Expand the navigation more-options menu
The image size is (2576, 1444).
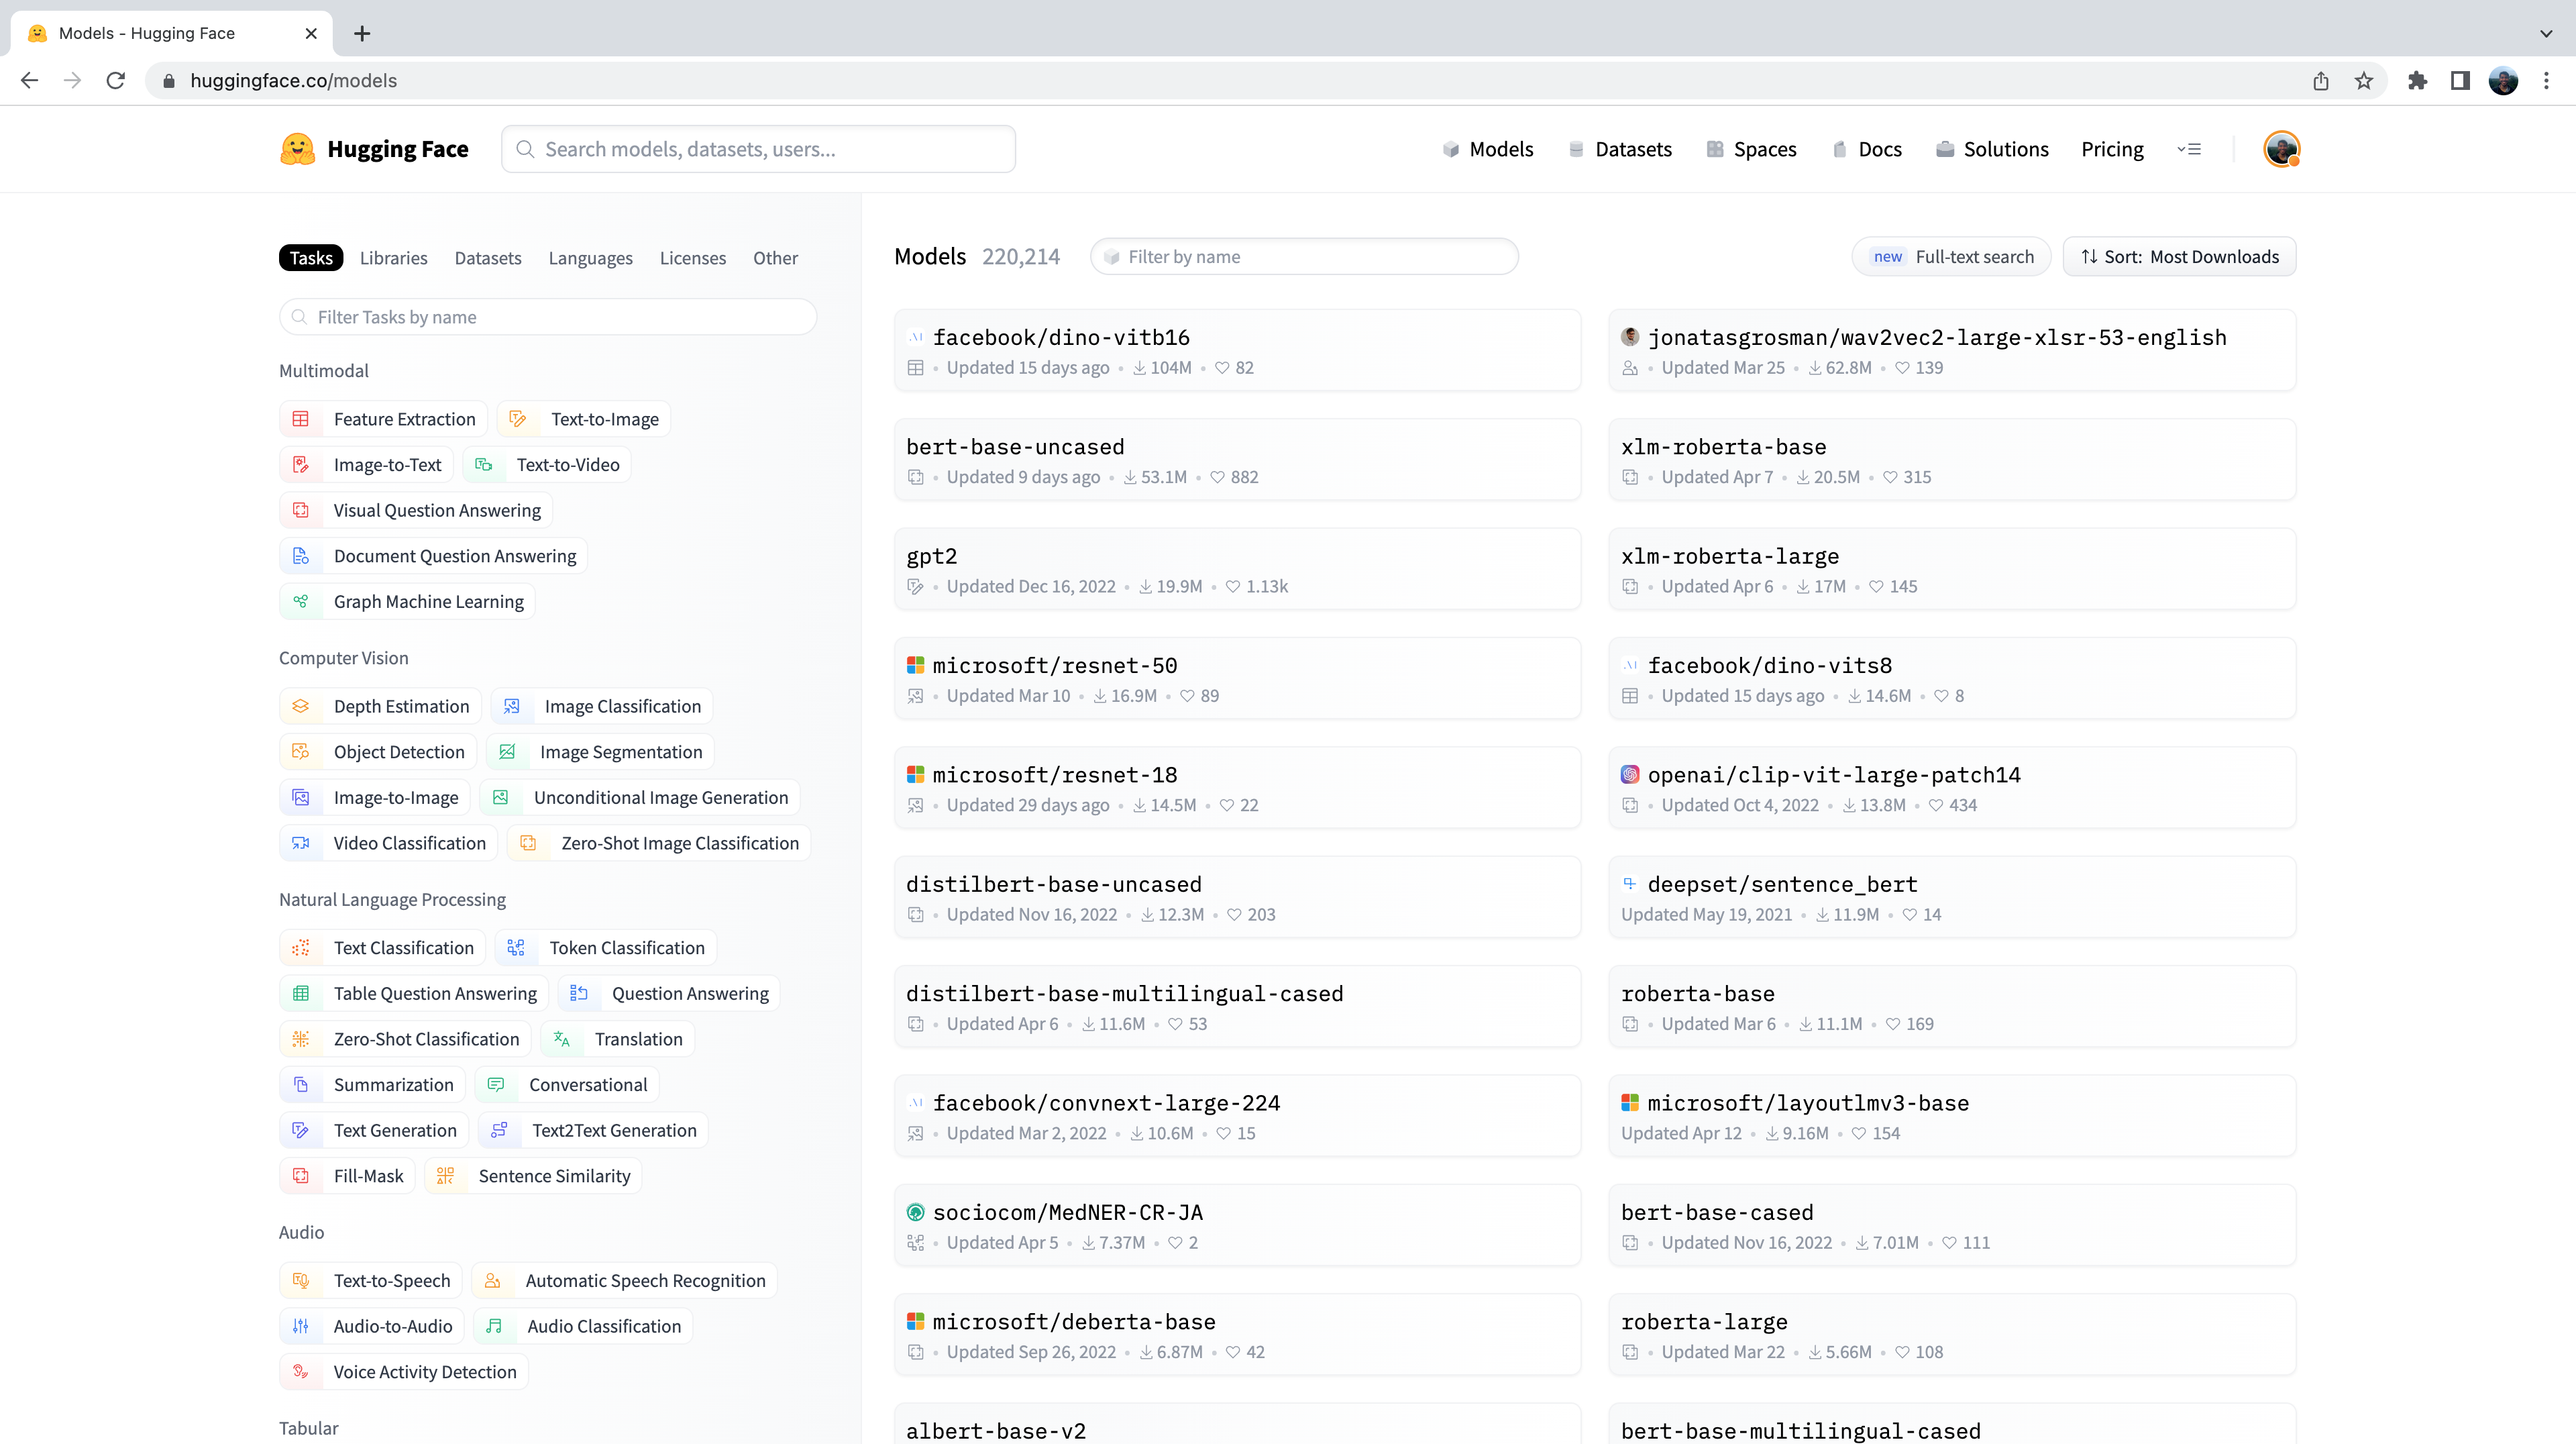point(2189,149)
